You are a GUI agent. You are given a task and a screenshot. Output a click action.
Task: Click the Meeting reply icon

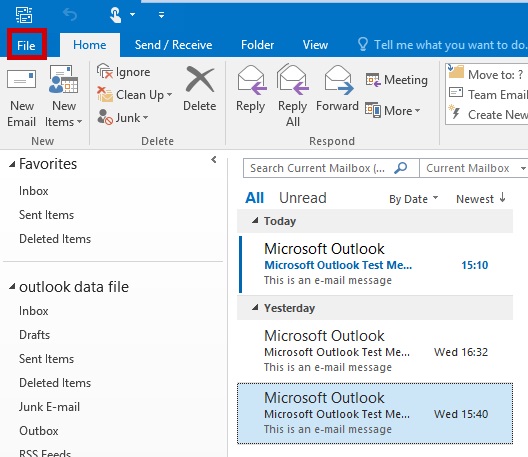pos(373,80)
